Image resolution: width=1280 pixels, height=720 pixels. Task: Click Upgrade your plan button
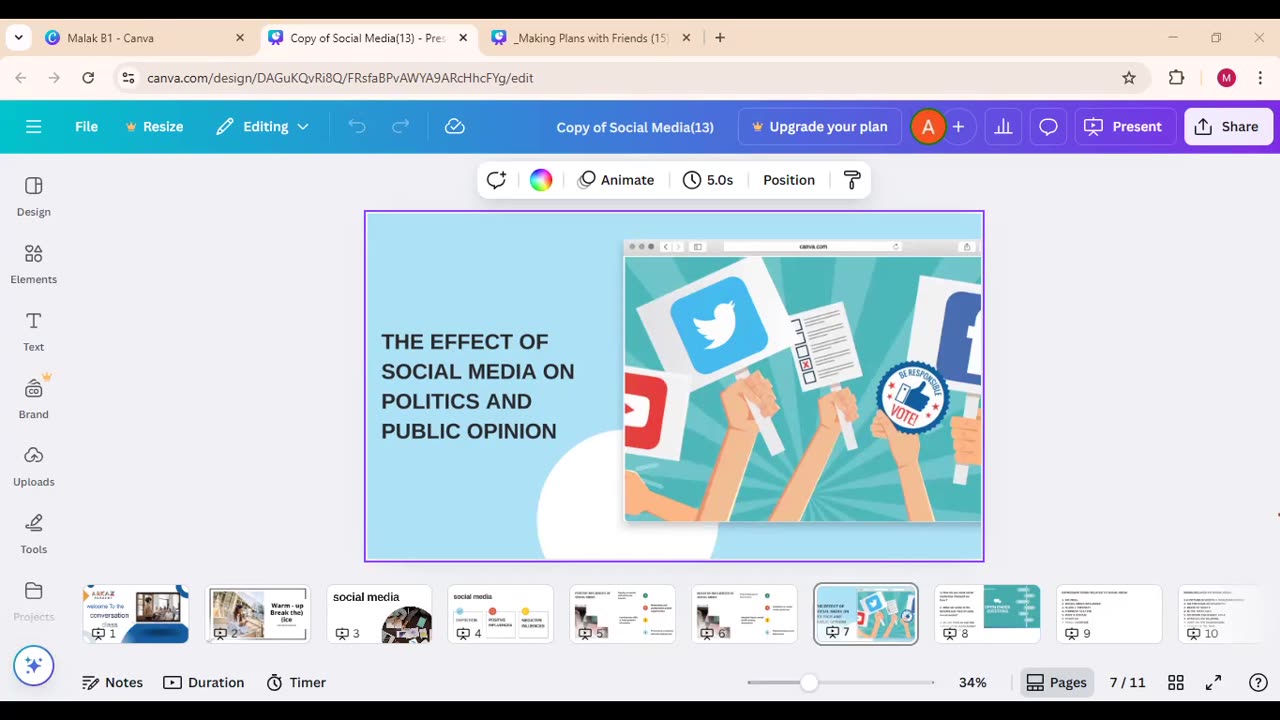(x=819, y=127)
